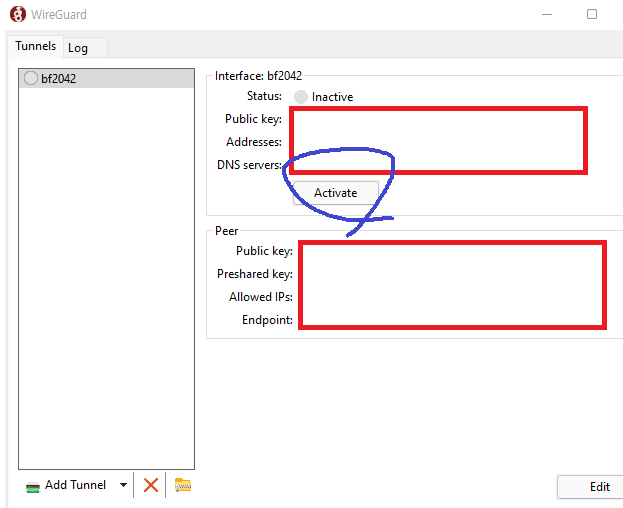Image resolution: width=623 pixels, height=508 pixels.
Task: Maximize the WireGuard window
Action: (592, 14)
